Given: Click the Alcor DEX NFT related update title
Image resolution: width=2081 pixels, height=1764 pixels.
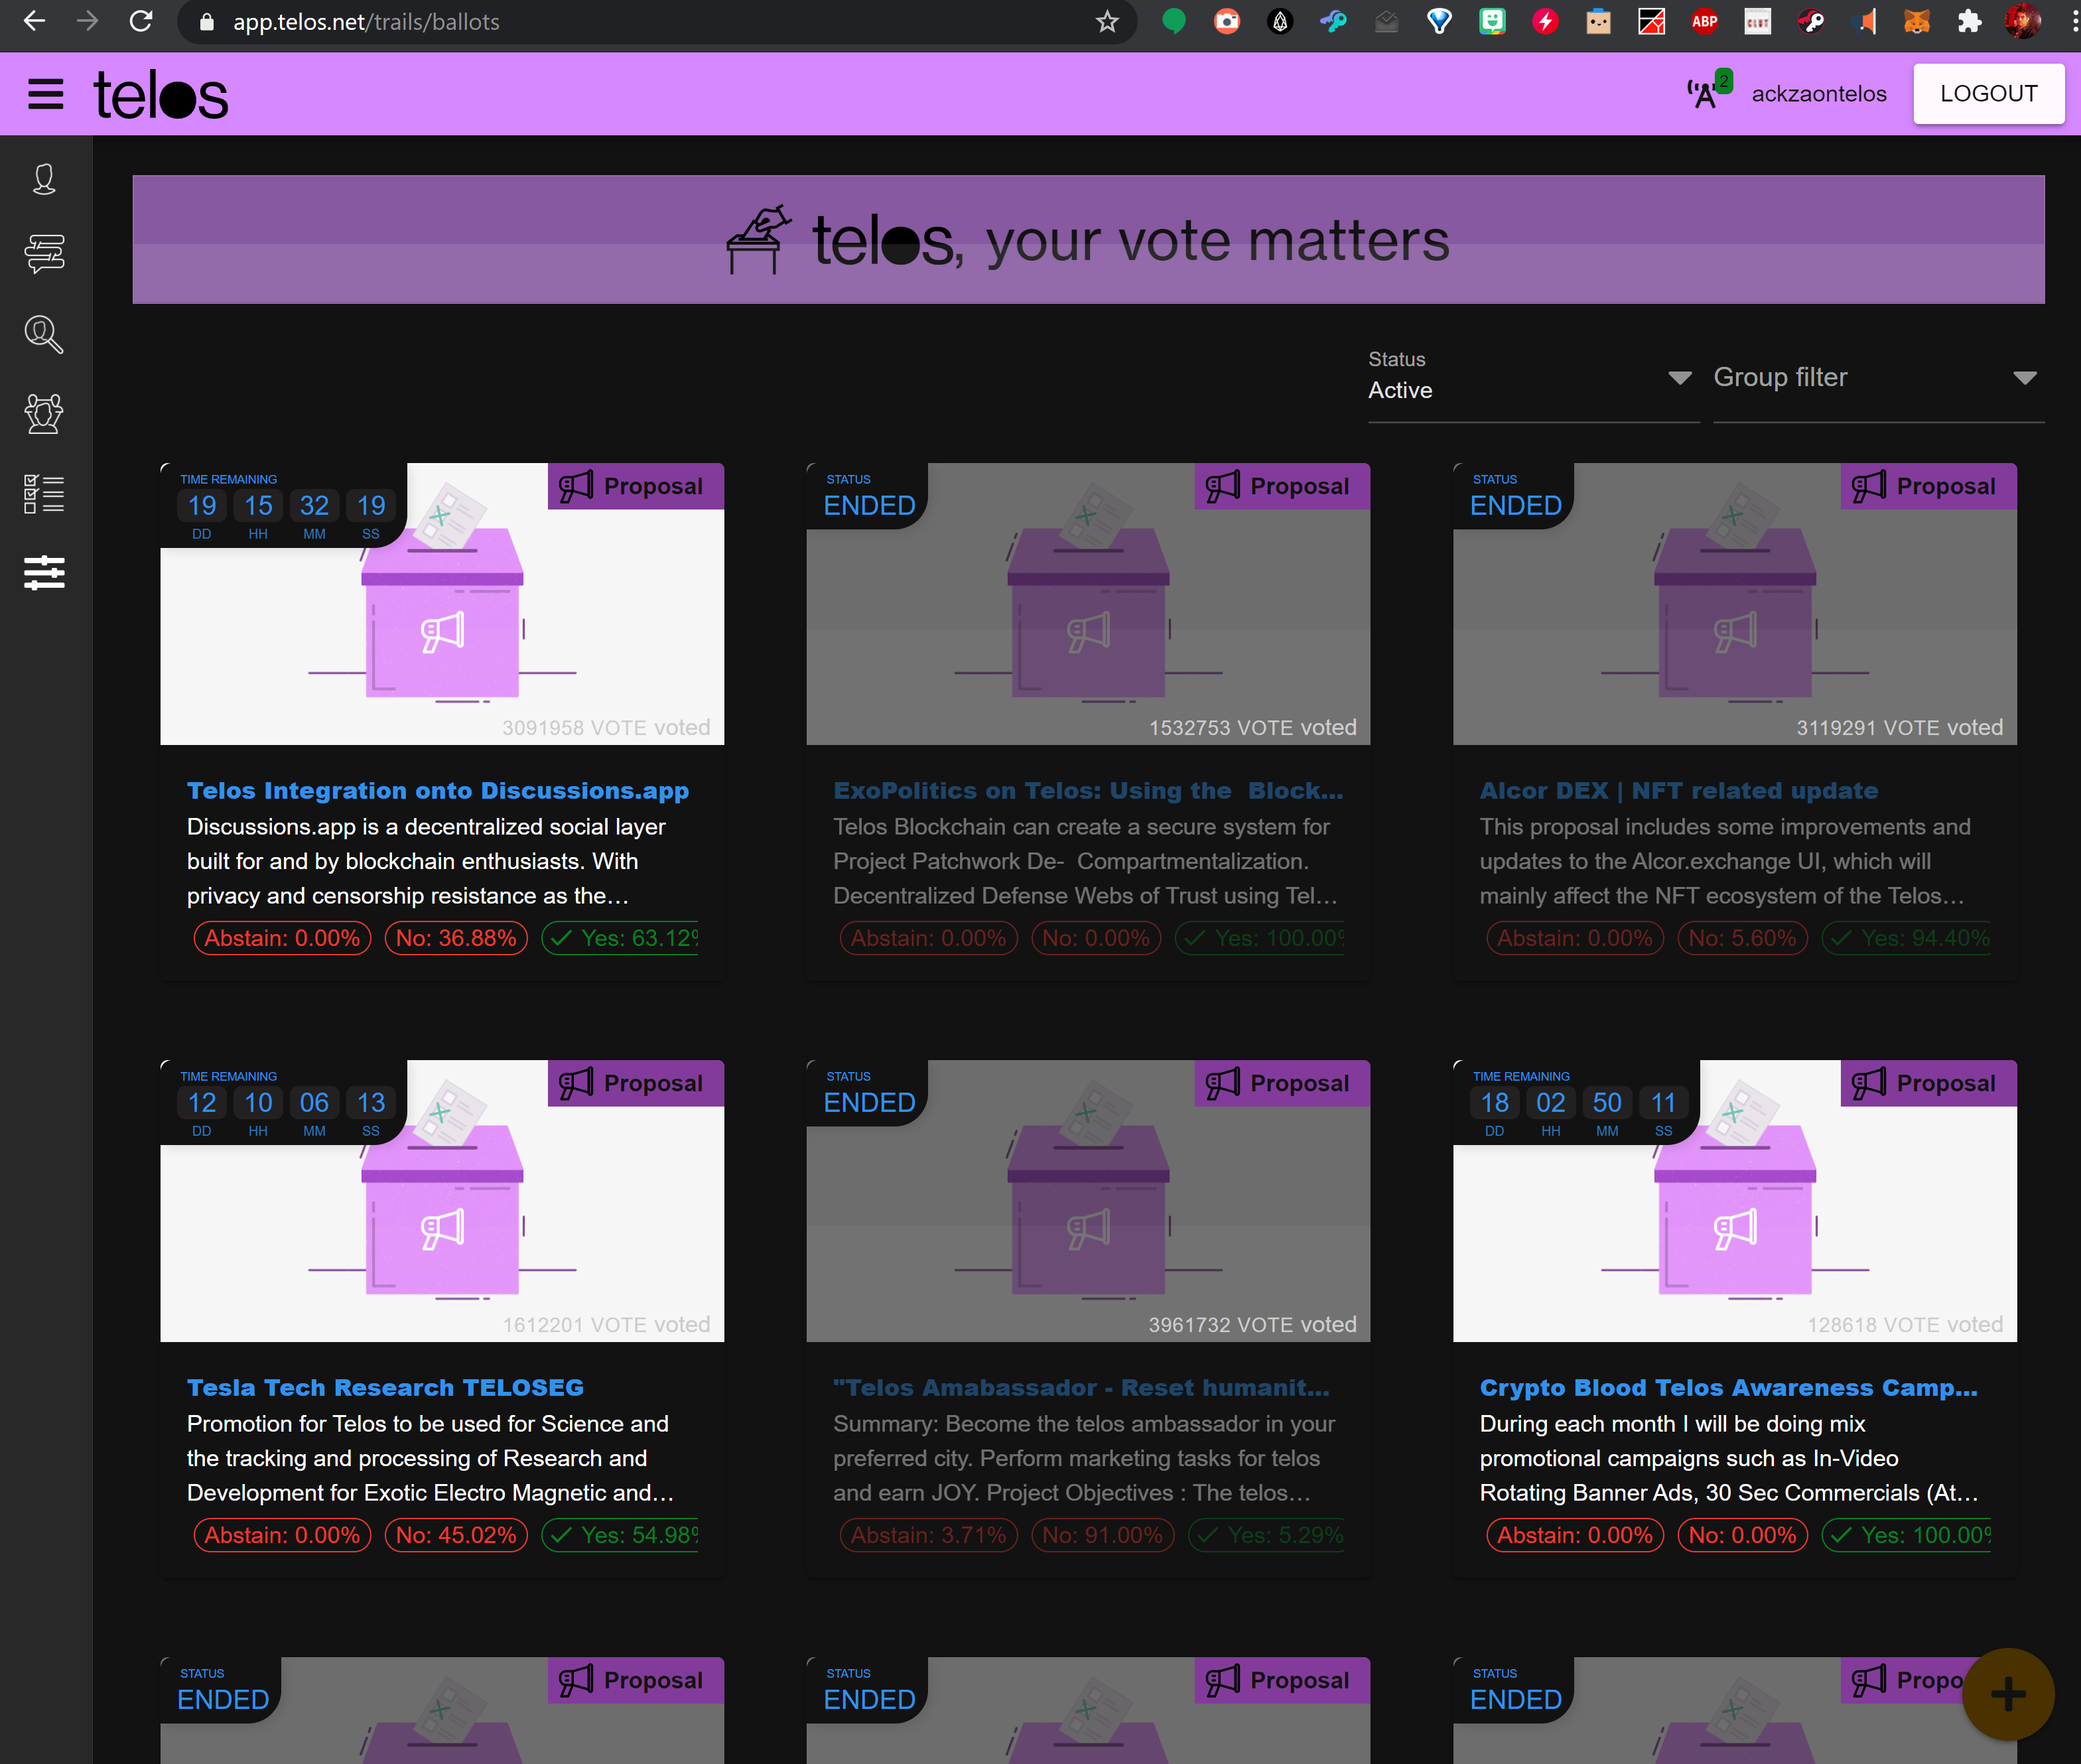Looking at the screenshot, I should pos(1678,791).
